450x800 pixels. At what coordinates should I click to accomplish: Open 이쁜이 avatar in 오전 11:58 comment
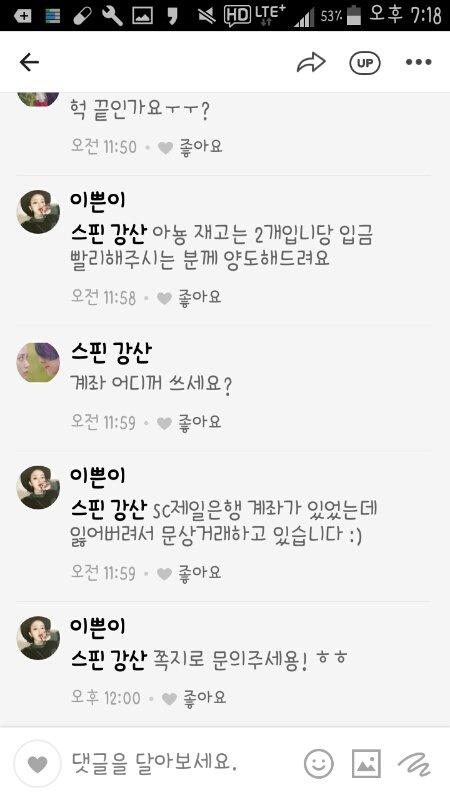(38, 212)
